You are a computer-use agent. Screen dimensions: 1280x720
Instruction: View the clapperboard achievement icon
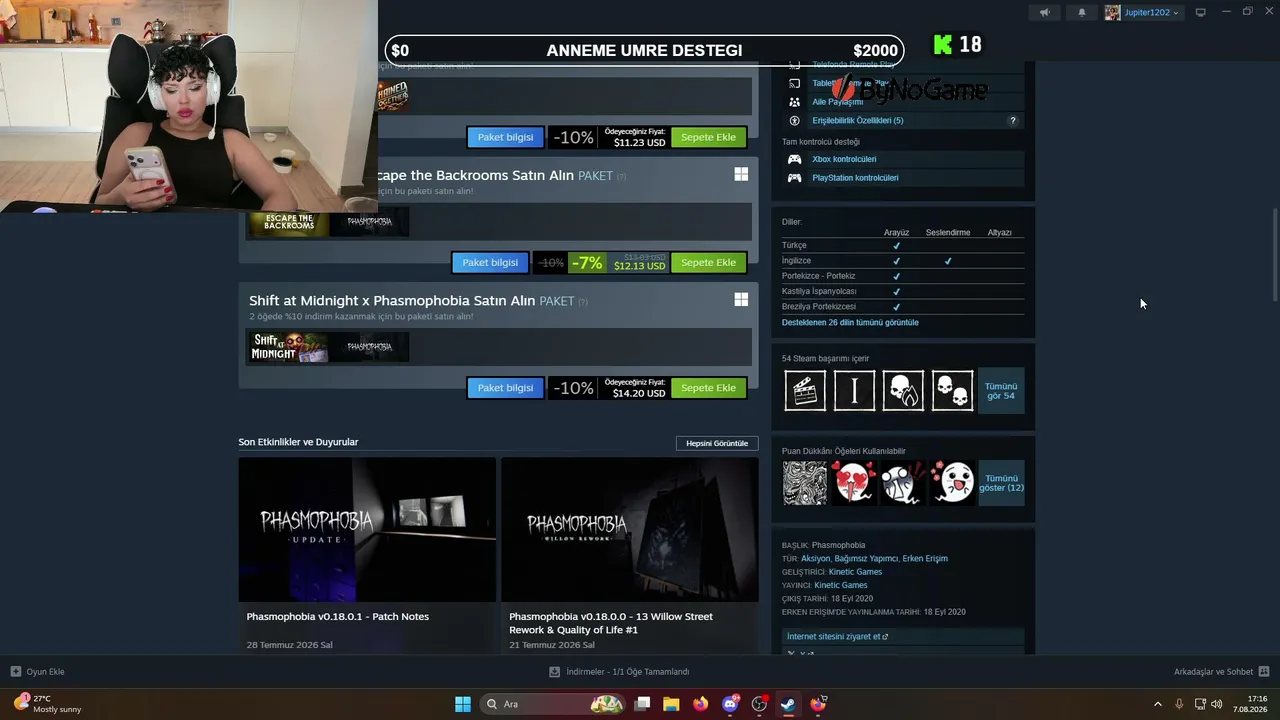pos(805,390)
